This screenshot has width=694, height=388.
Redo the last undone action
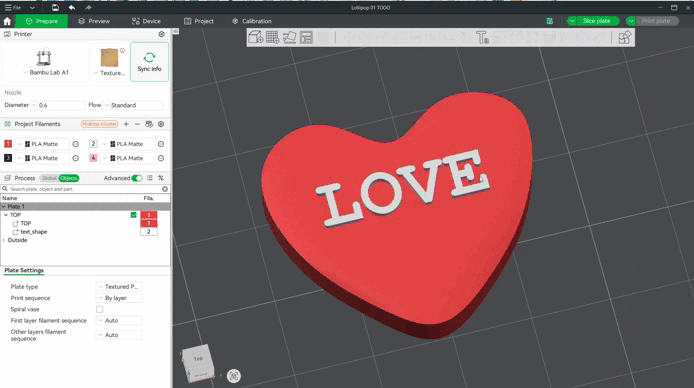click(x=88, y=8)
